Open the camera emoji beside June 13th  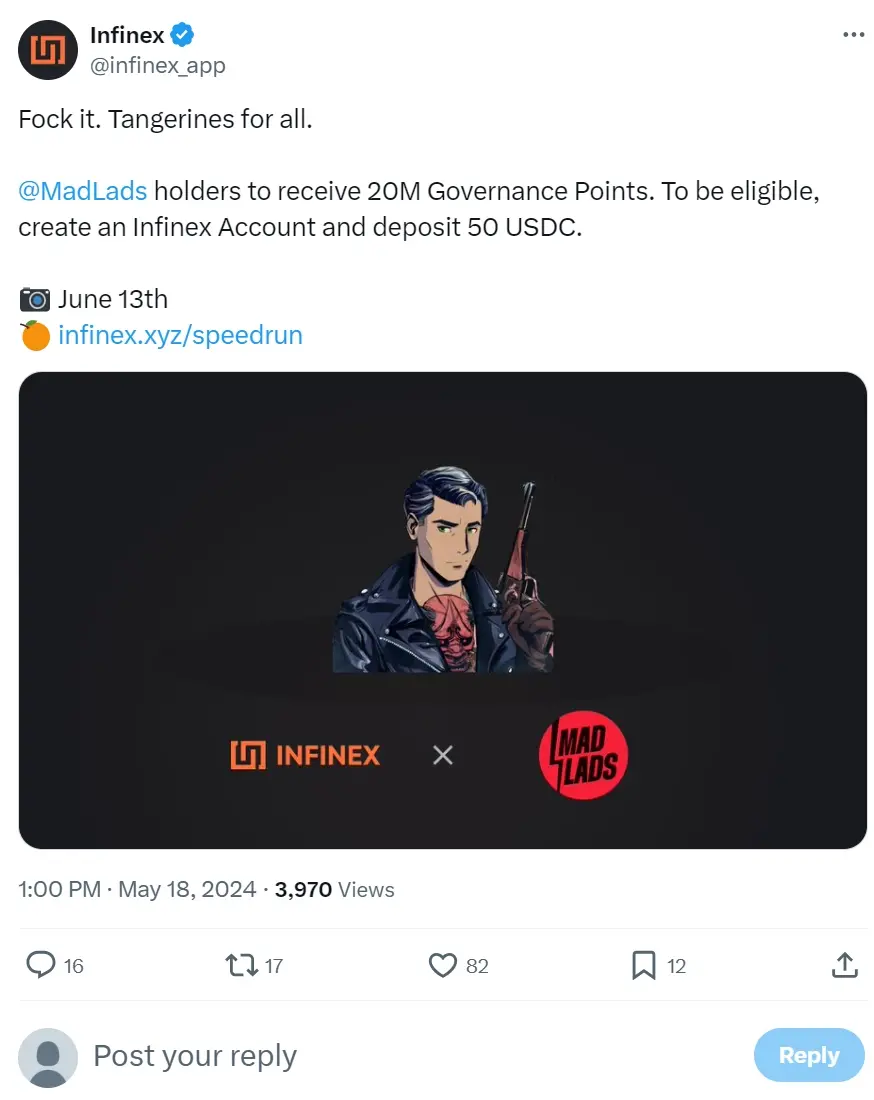35,298
